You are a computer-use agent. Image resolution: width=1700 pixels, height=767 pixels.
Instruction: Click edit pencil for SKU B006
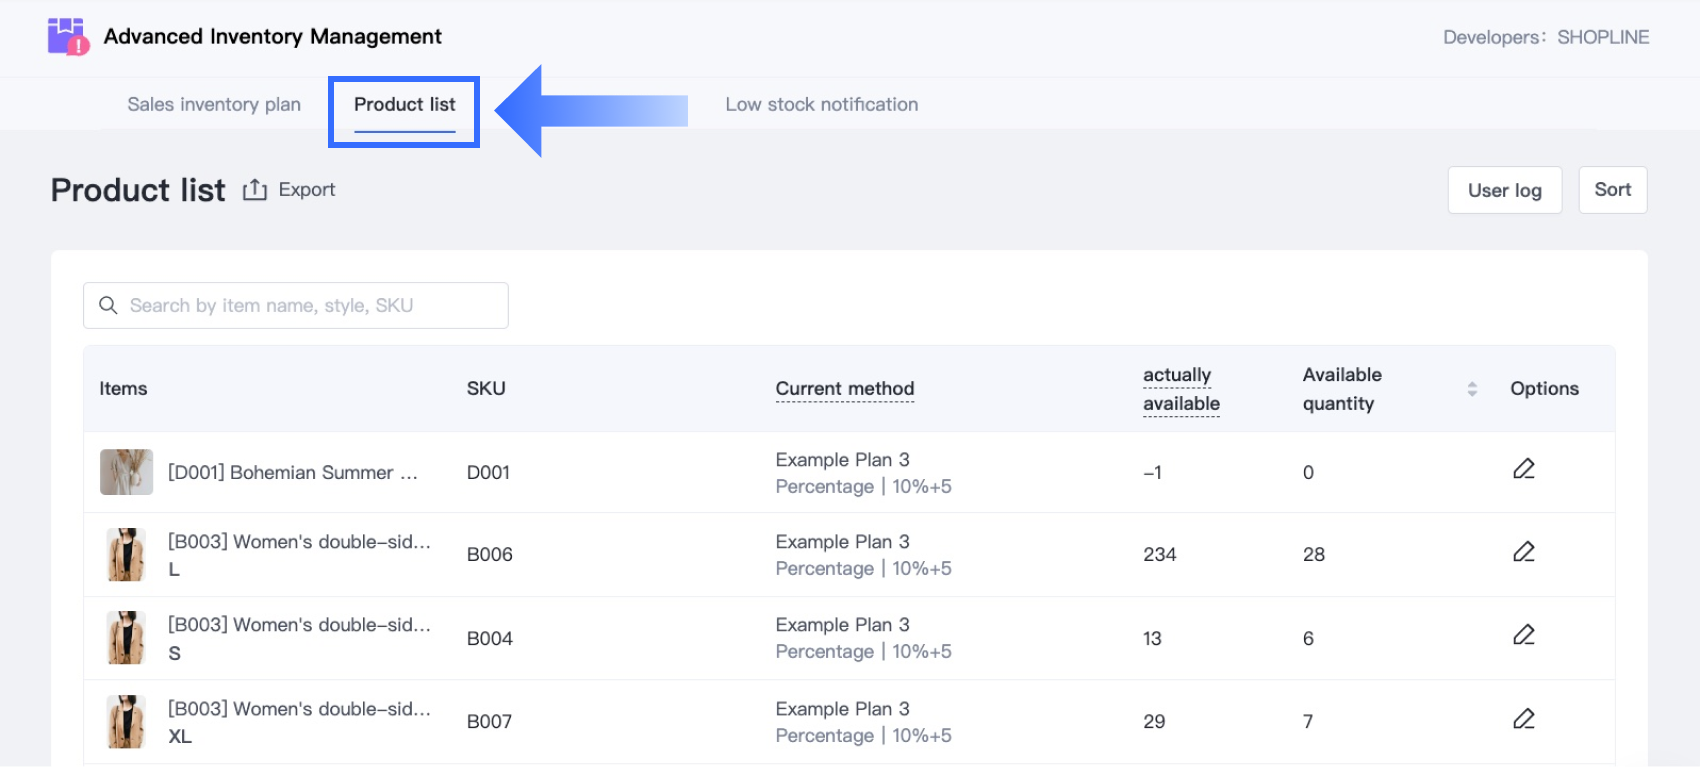1523,552
